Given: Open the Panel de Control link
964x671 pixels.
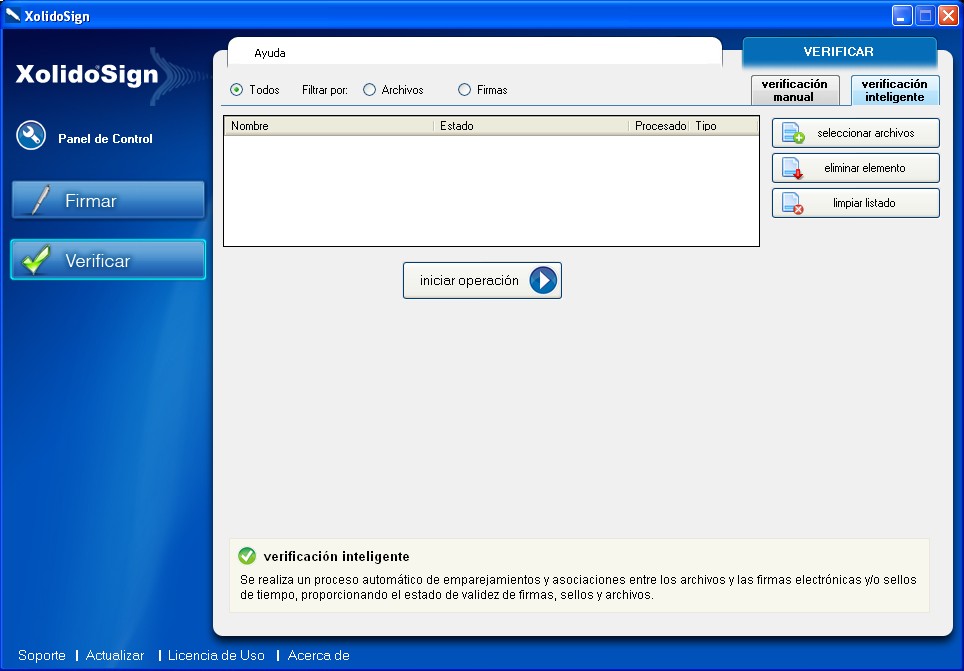Looking at the screenshot, I should pos(105,139).
